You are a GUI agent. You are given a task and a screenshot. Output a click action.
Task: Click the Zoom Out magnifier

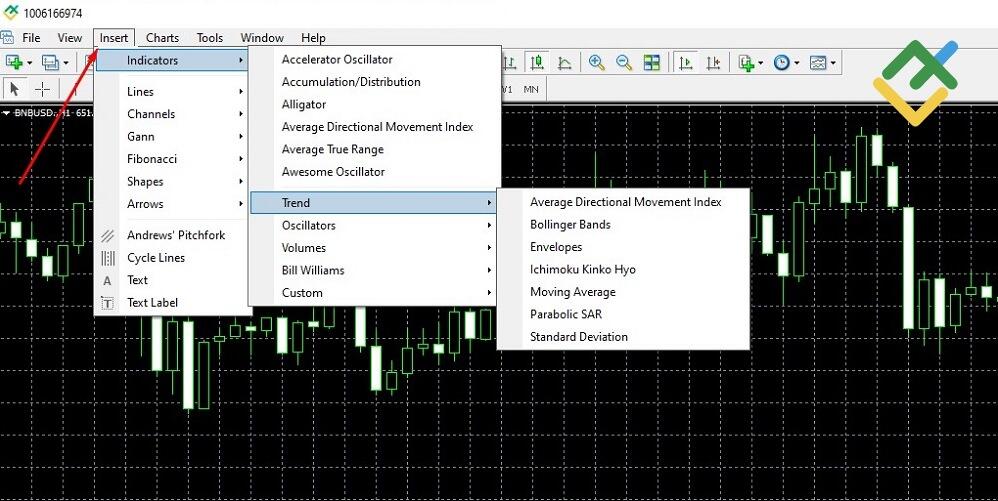[x=624, y=62]
